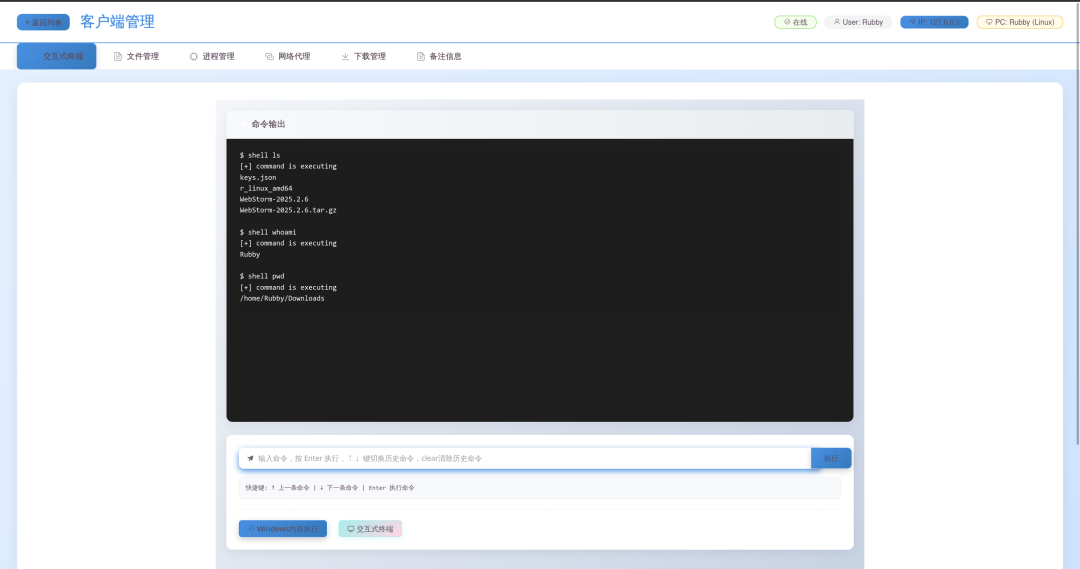
Task: Click the 快捷键 shortcut hint text
Action: pyautogui.click(x=330, y=488)
